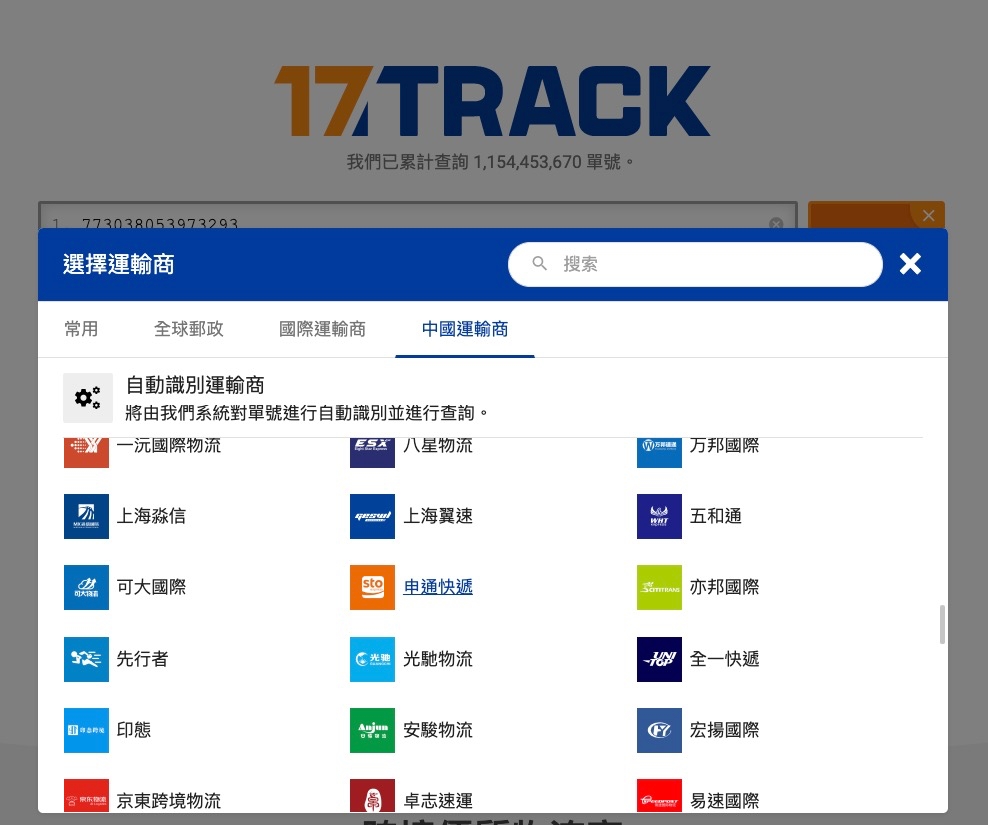988x825 pixels.
Task: Click the 一沅國際物流 logo
Action: 86,453
